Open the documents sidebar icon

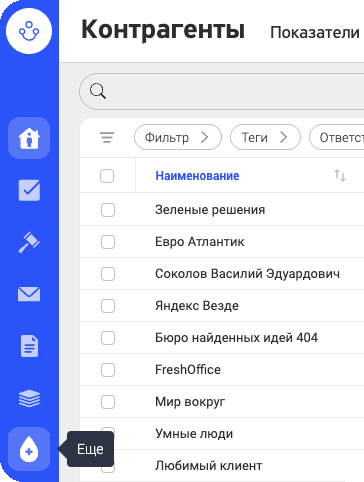pos(29,346)
